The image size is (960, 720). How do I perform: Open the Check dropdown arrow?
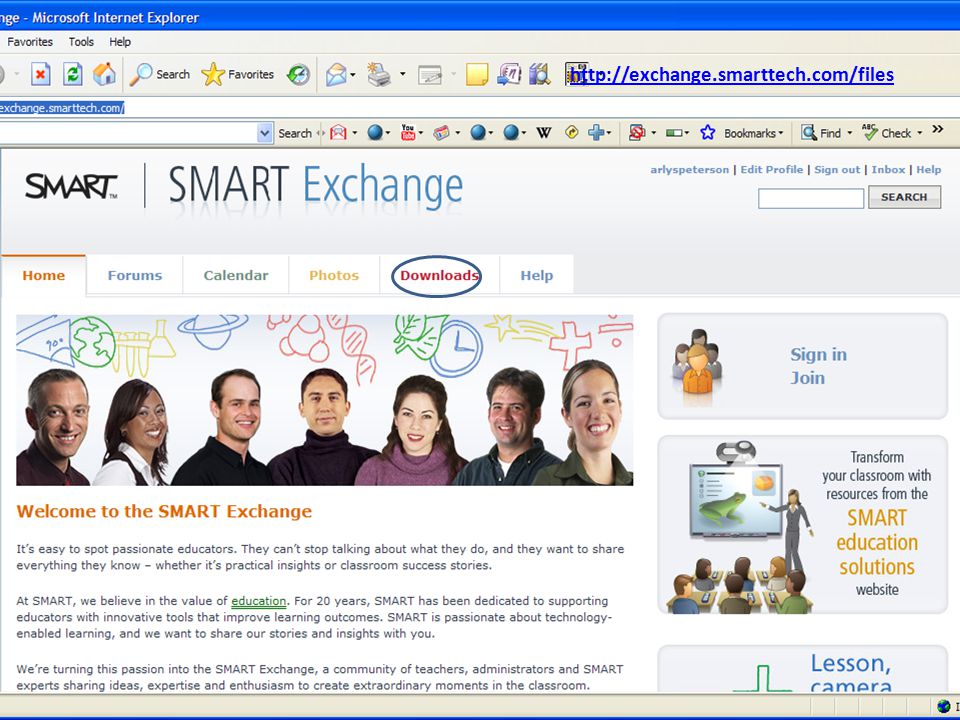(x=920, y=133)
